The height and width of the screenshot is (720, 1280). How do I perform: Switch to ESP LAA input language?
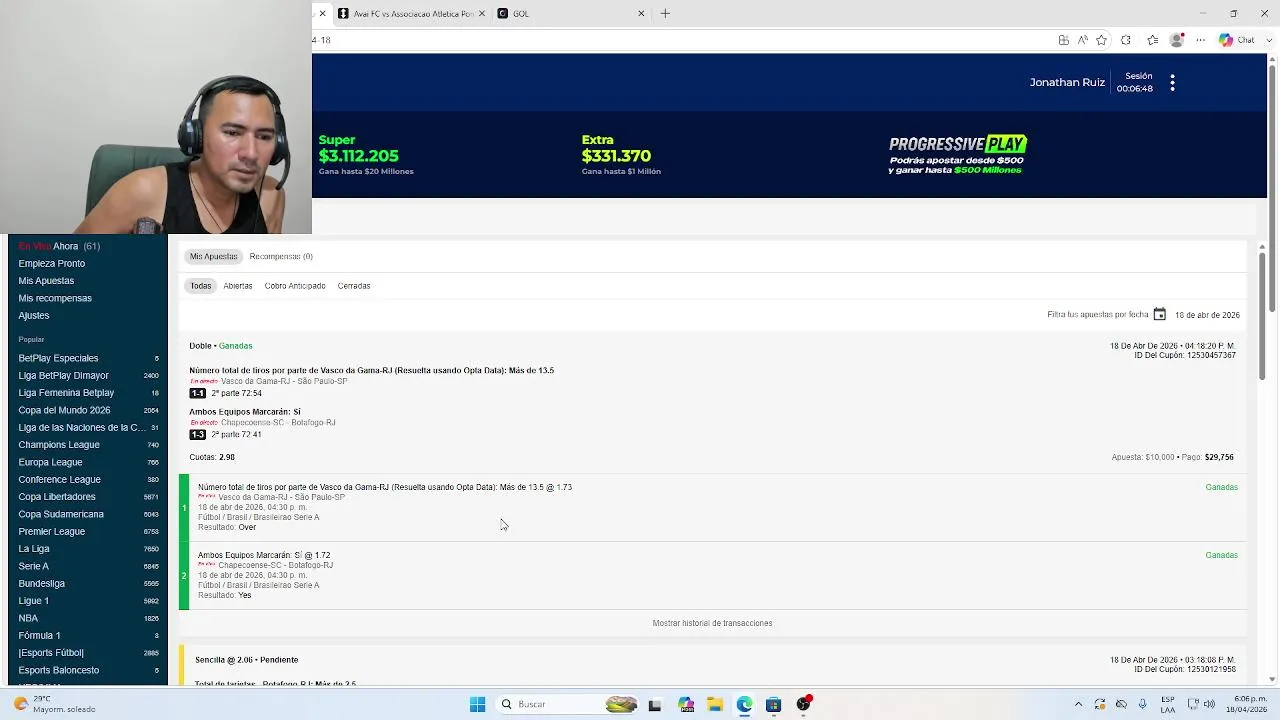click(1168, 704)
